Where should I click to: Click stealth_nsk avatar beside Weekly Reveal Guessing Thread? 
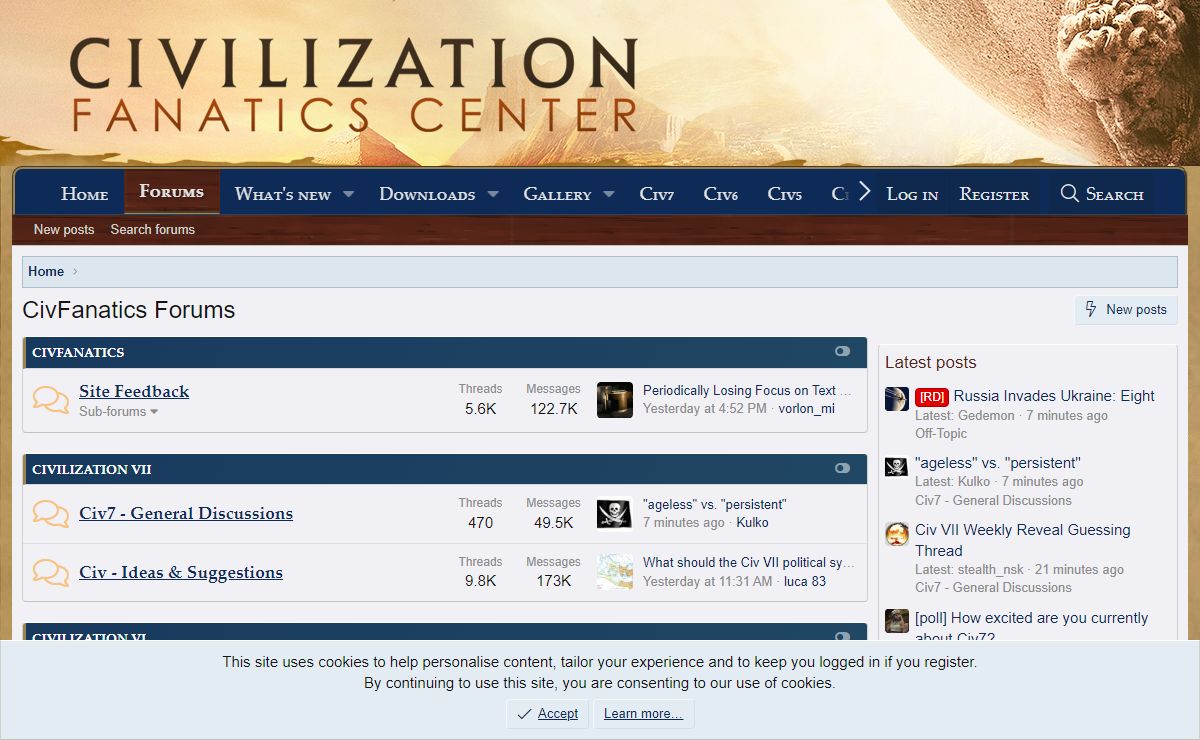[x=897, y=533]
